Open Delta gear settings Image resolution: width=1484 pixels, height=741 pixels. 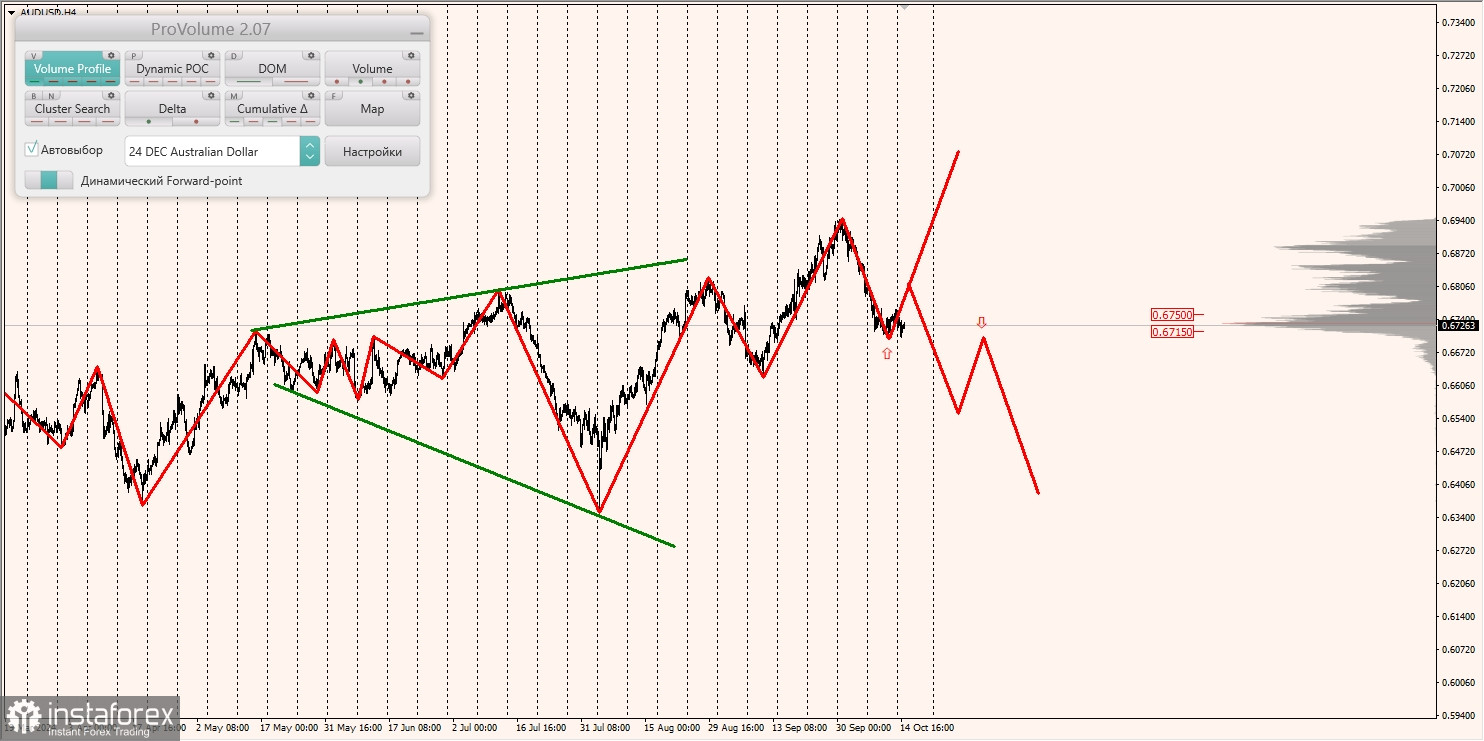click(211, 96)
